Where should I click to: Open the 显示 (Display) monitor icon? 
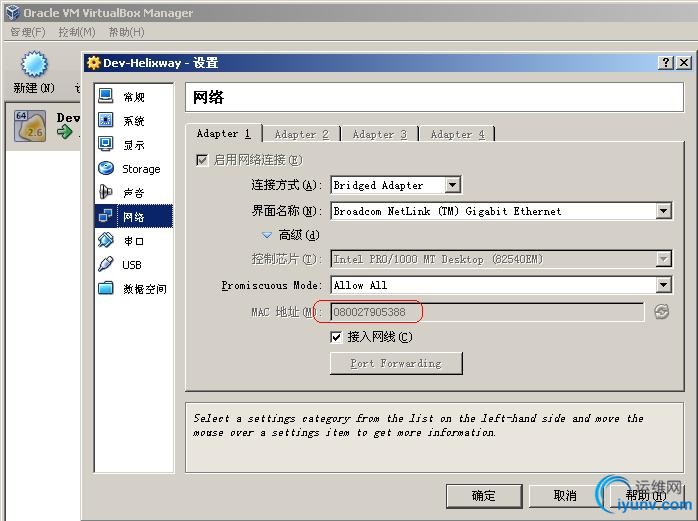coord(106,144)
